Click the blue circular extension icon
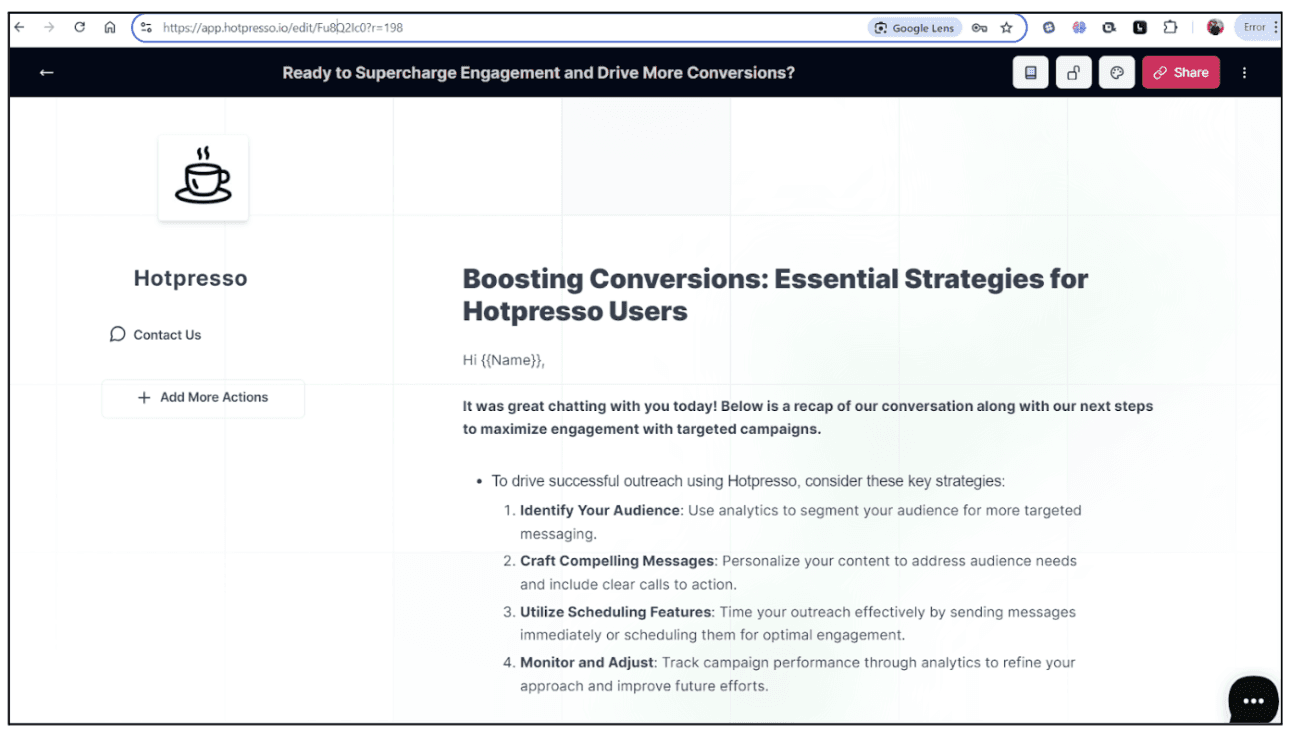Screen dimensions: 1290x733 click(1049, 28)
